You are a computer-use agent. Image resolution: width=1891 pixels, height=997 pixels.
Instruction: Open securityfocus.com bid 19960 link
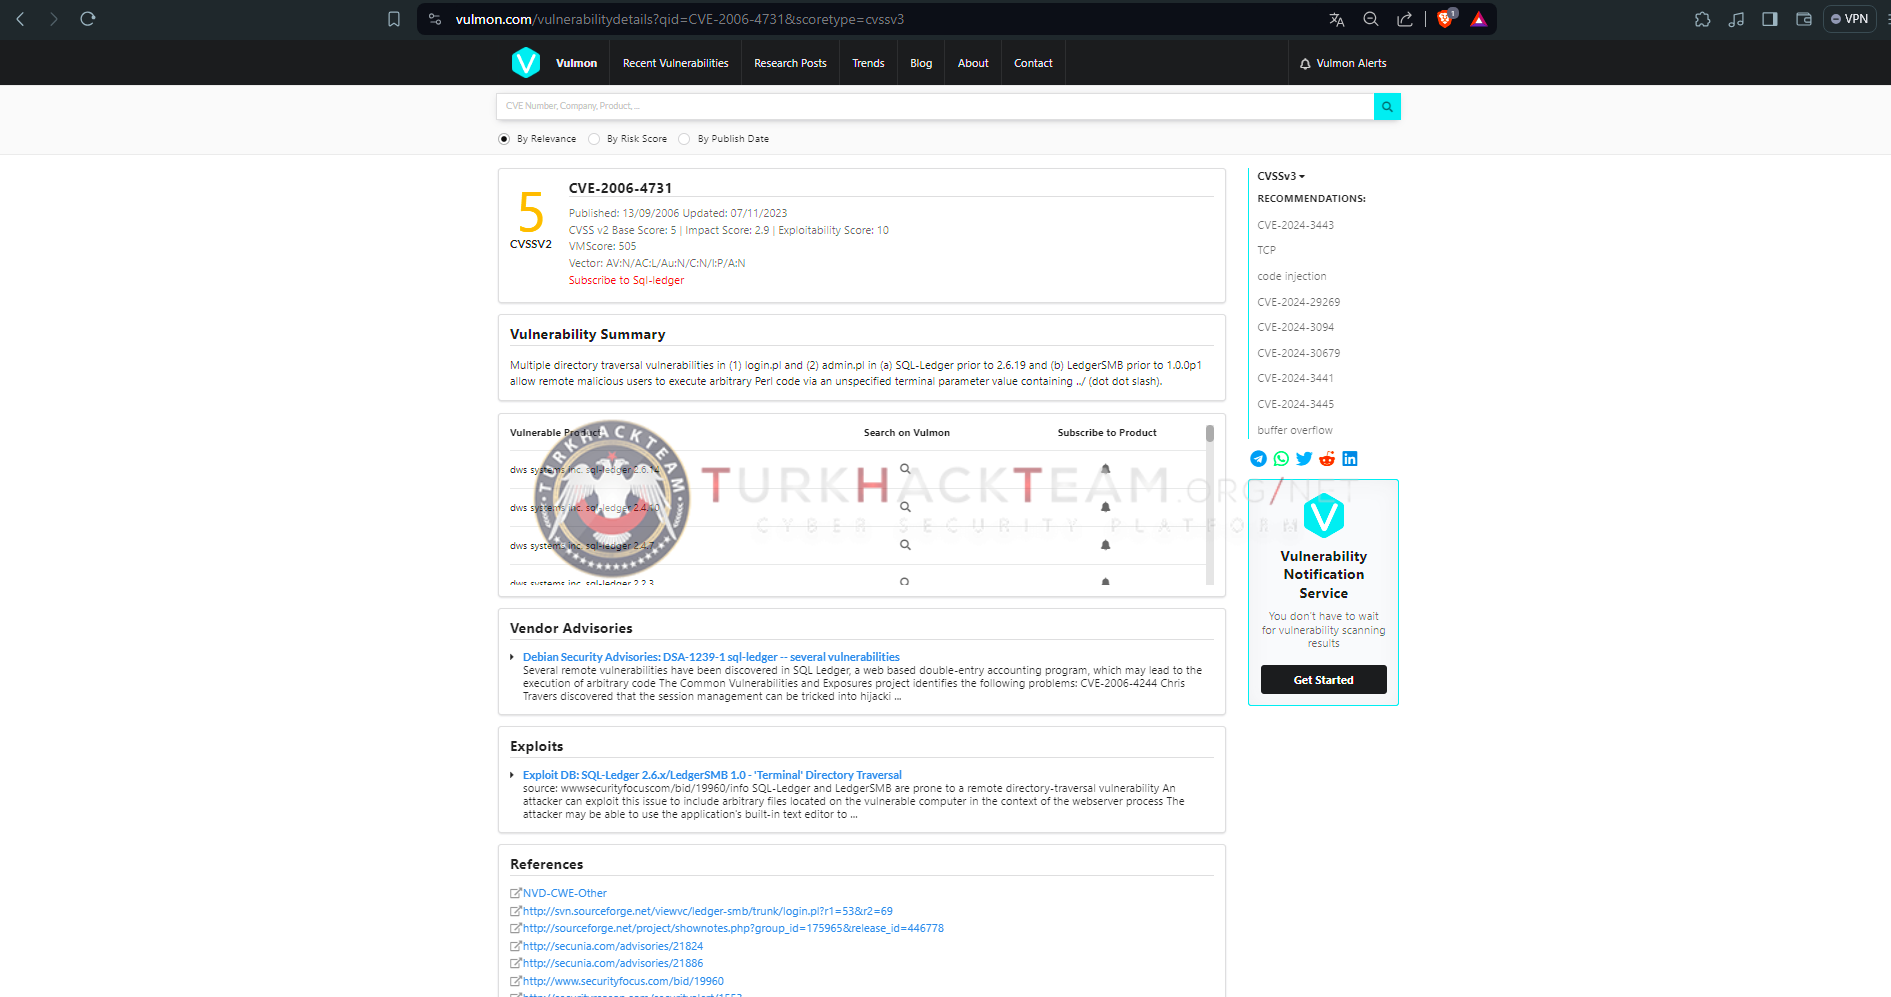(623, 981)
